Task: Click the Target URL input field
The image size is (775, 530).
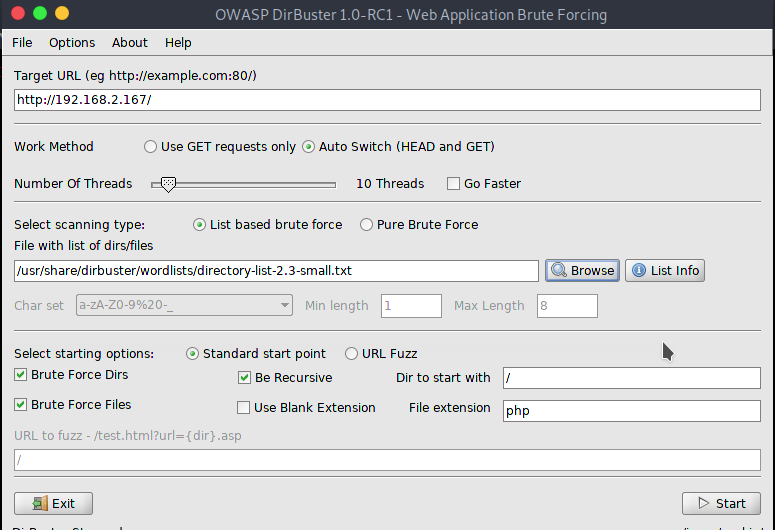Action: pyautogui.click(x=387, y=100)
